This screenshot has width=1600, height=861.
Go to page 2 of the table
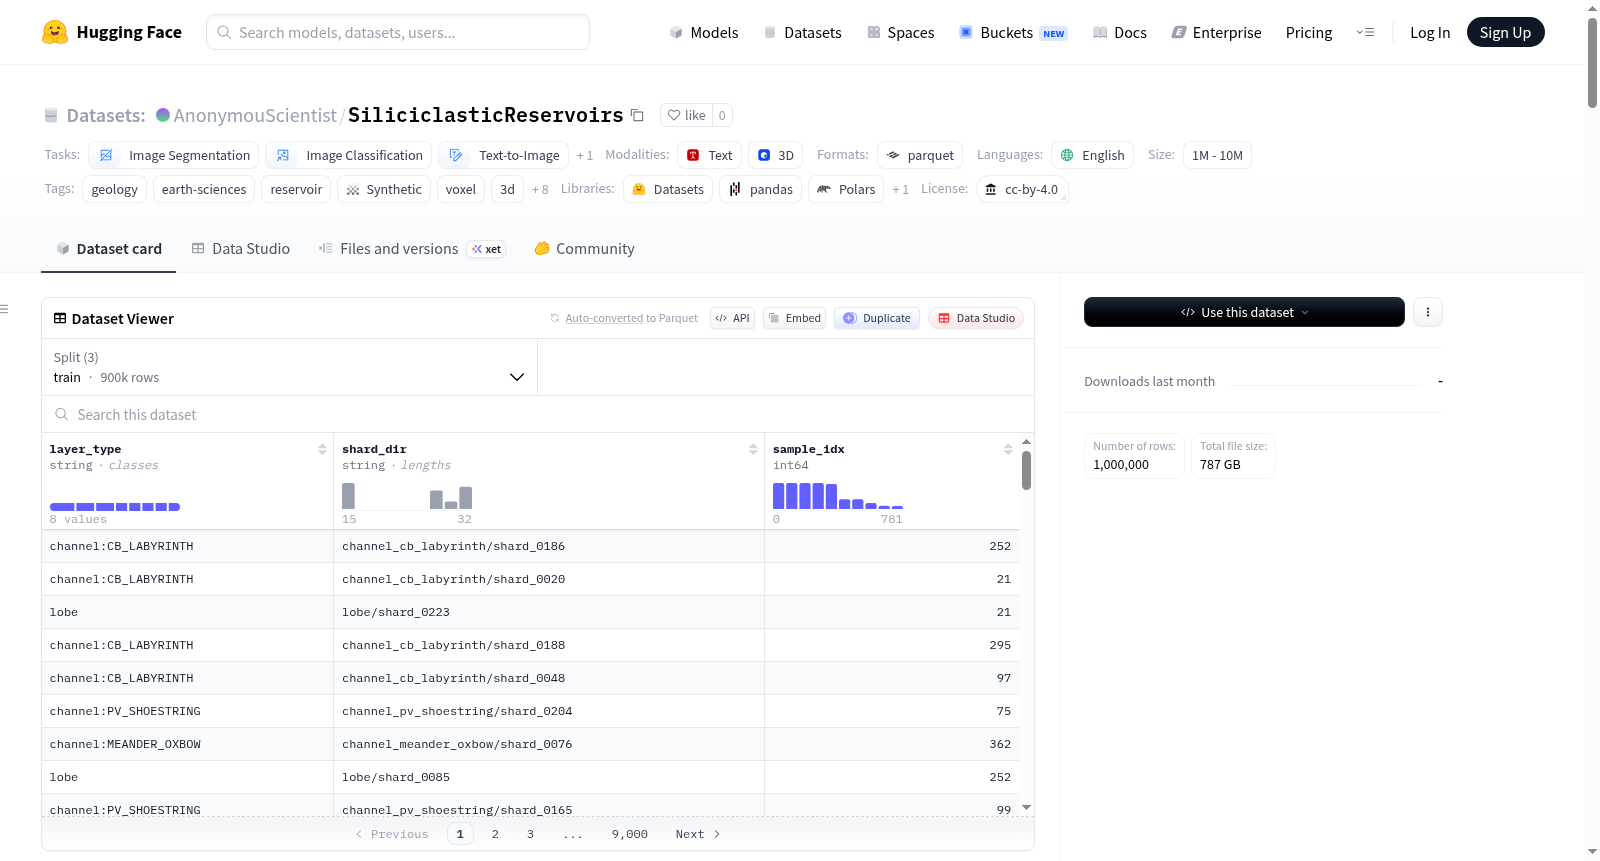point(495,834)
